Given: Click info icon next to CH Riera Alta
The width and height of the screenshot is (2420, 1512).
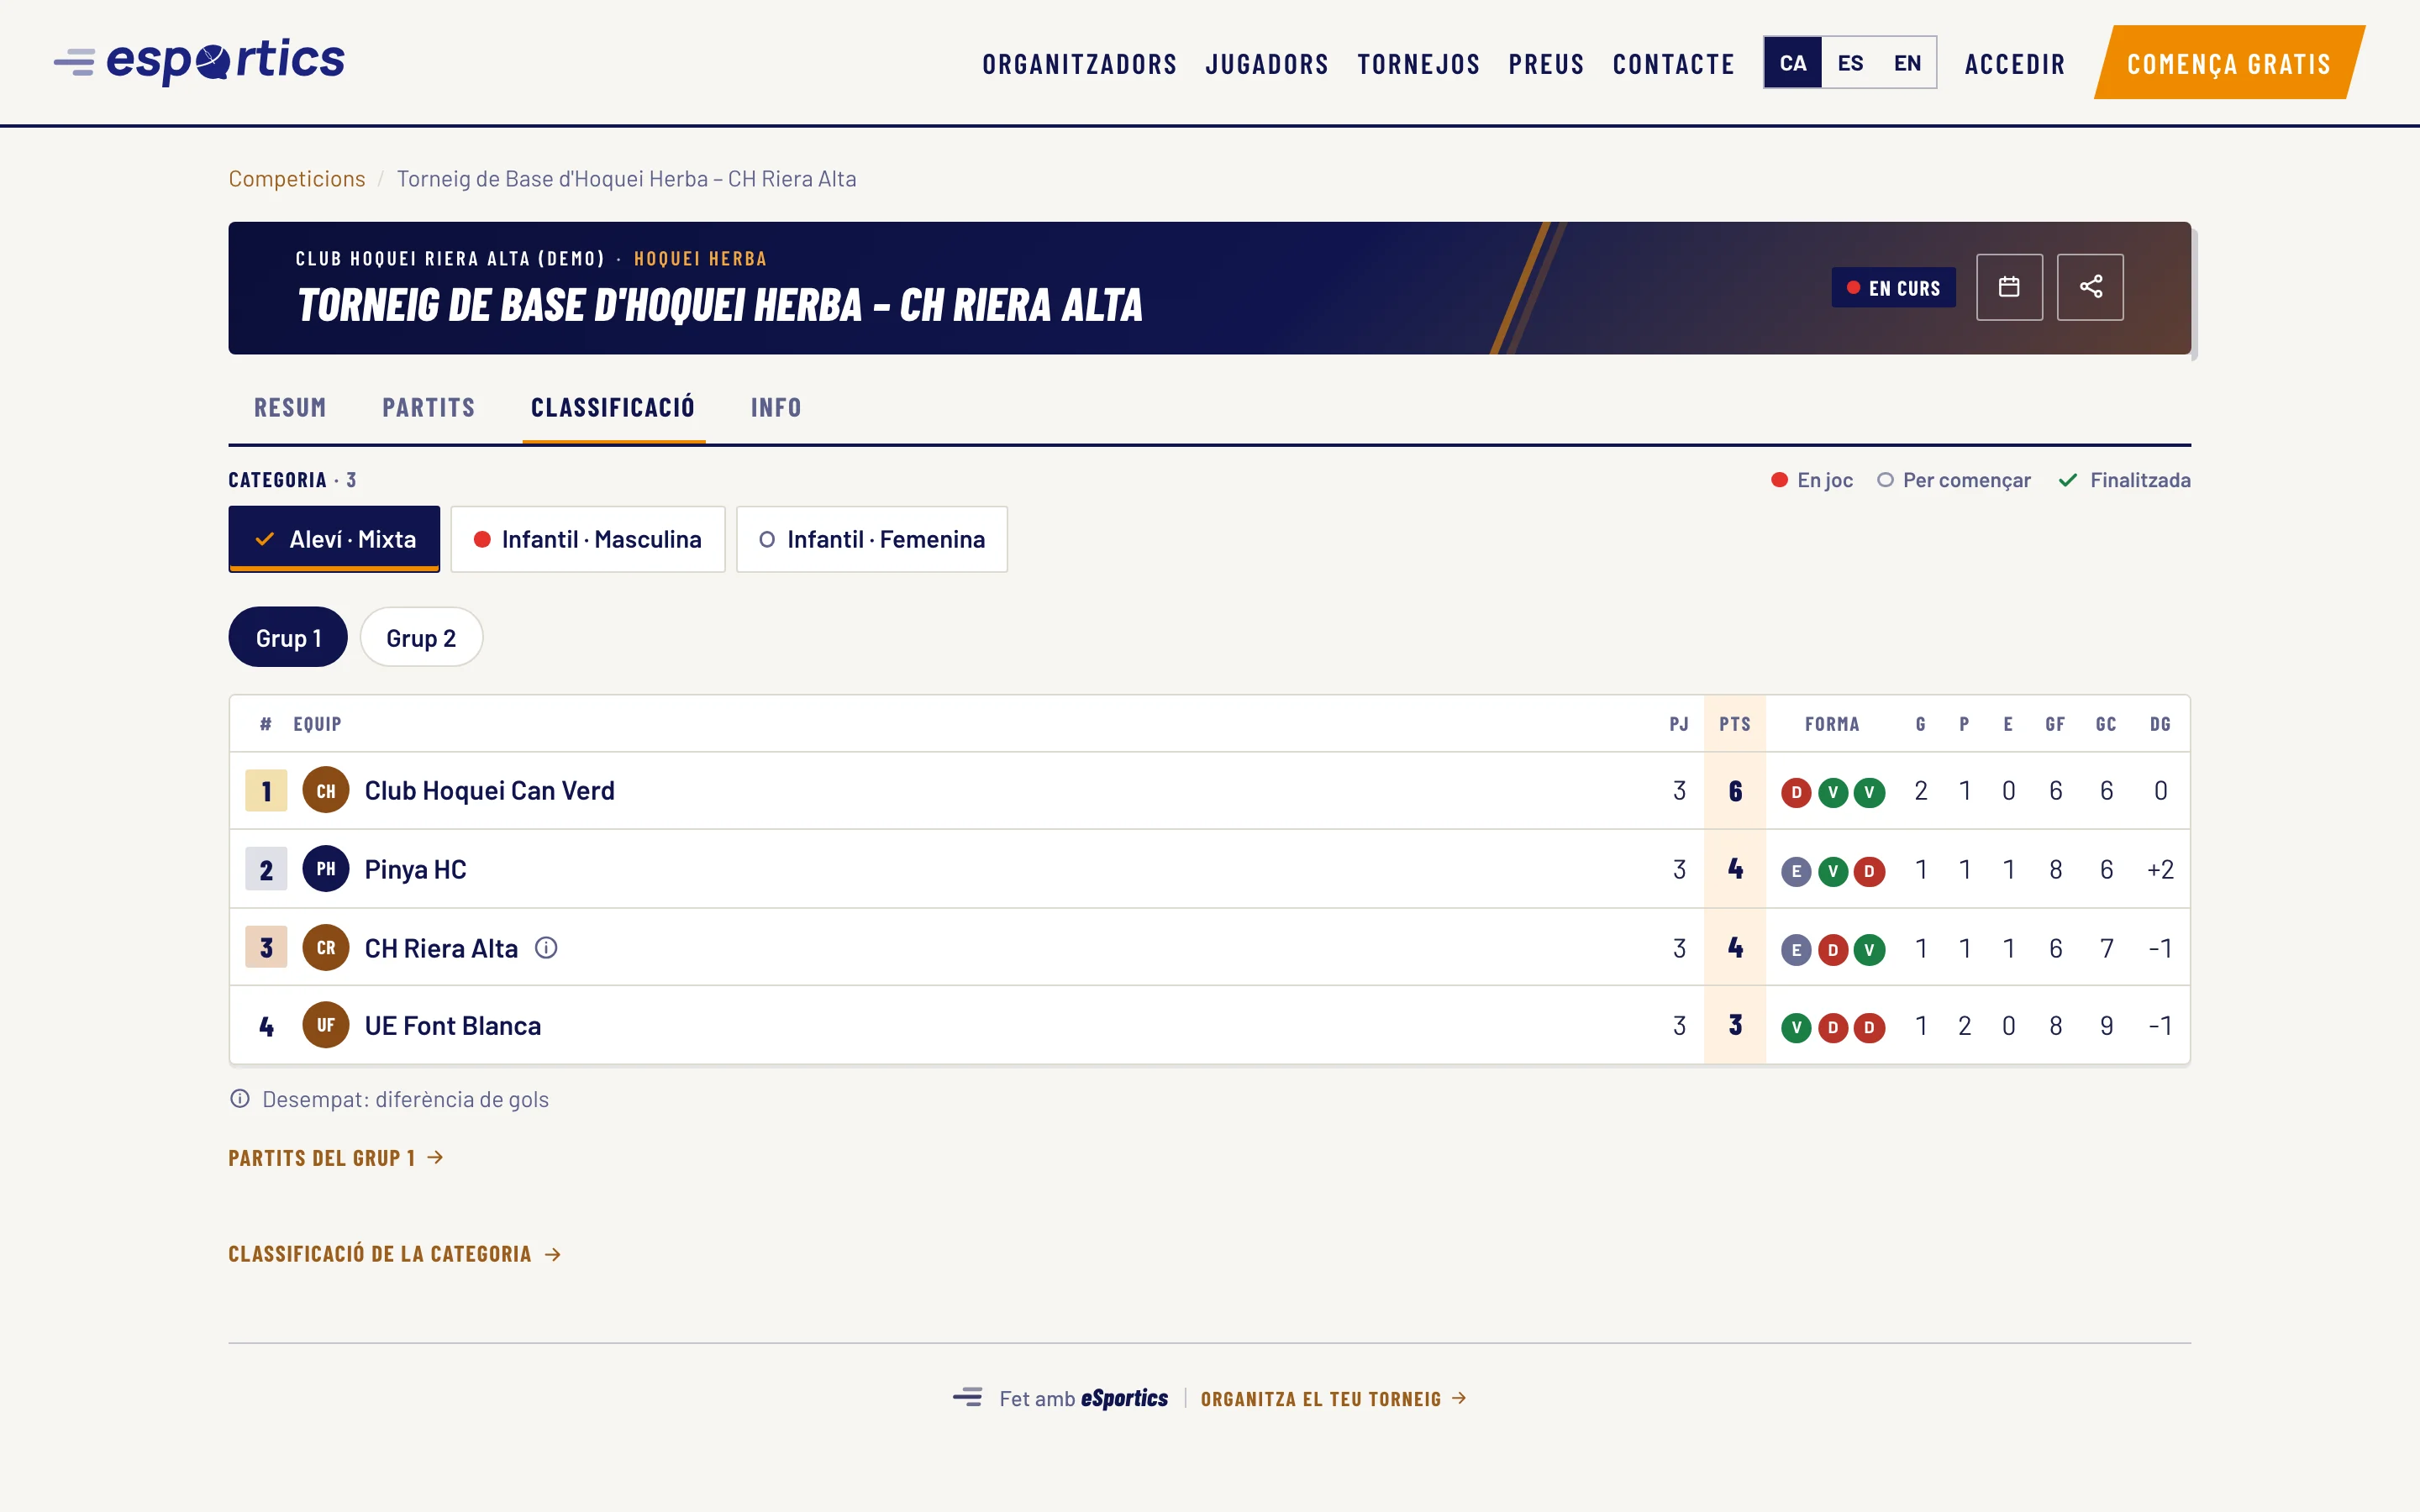Looking at the screenshot, I should coord(546,947).
